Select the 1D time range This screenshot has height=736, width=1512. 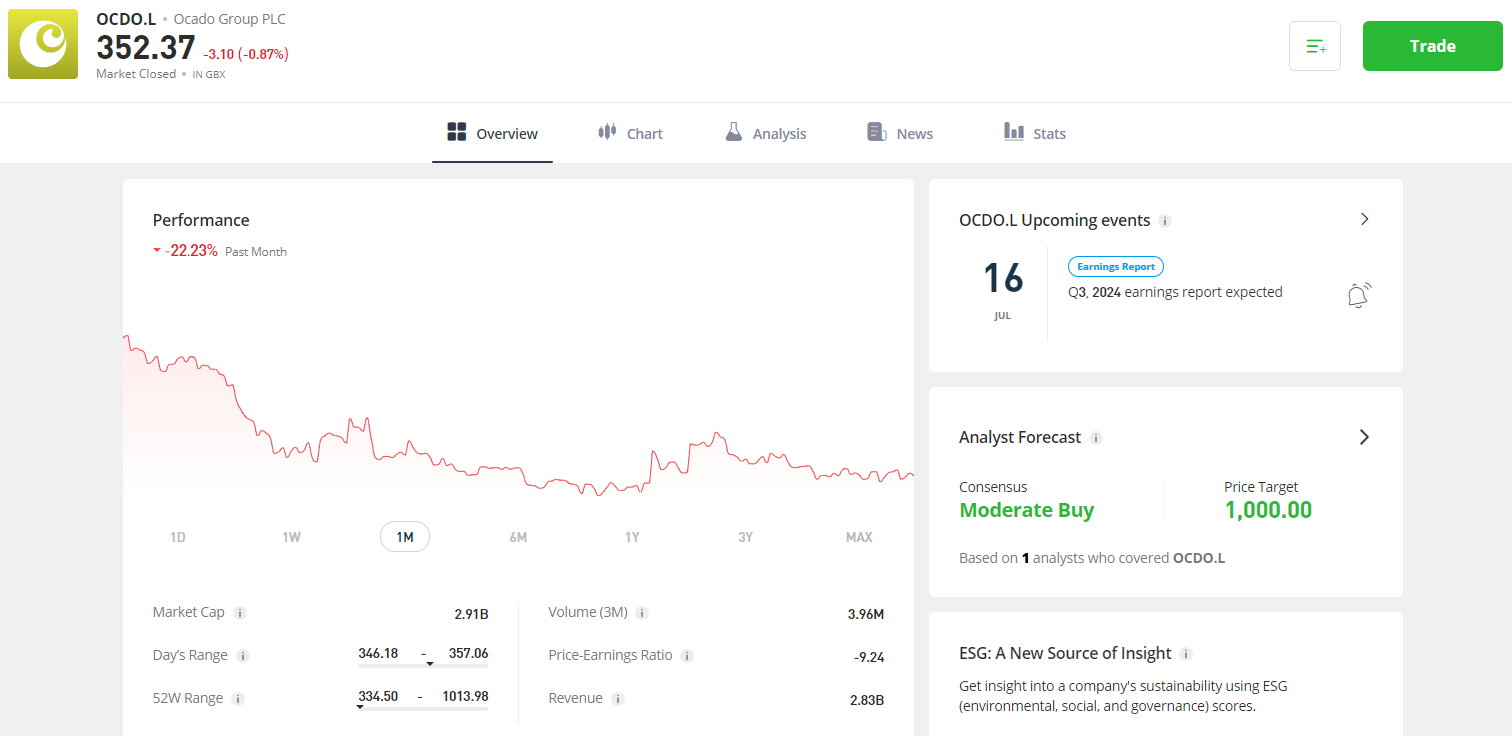coord(177,537)
